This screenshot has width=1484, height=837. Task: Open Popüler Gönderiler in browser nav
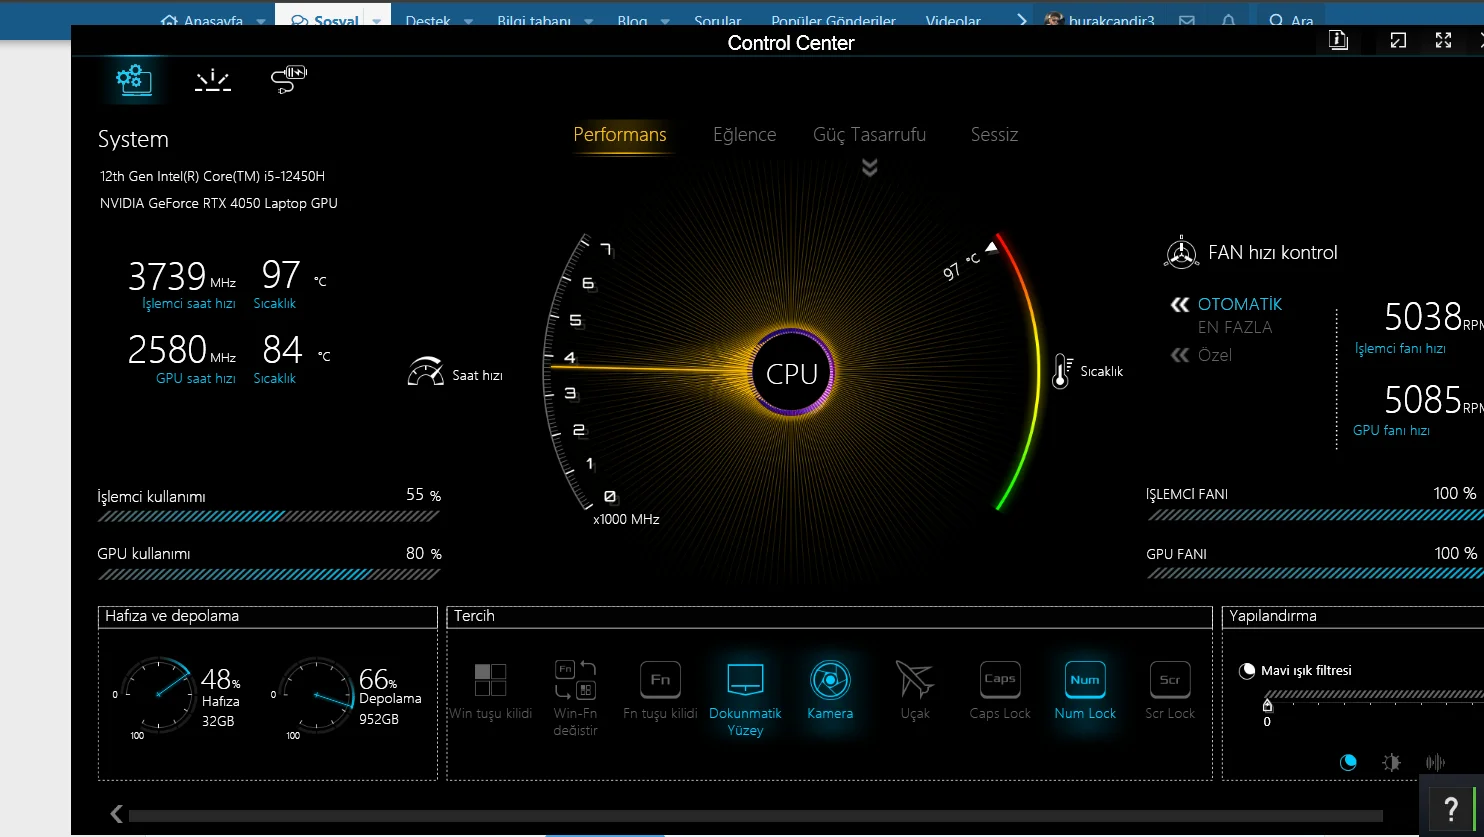click(x=834, y=21)
